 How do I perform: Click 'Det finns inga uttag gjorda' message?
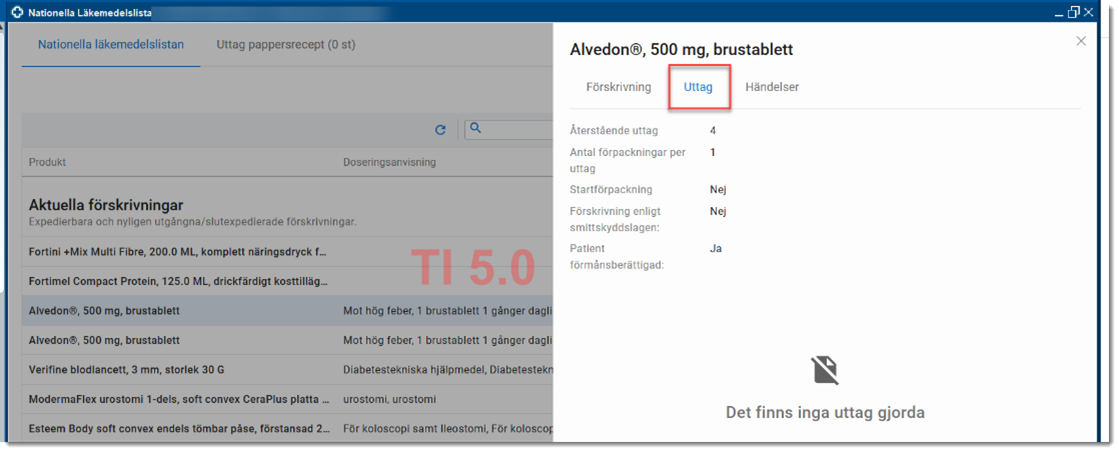click(825, 412)
